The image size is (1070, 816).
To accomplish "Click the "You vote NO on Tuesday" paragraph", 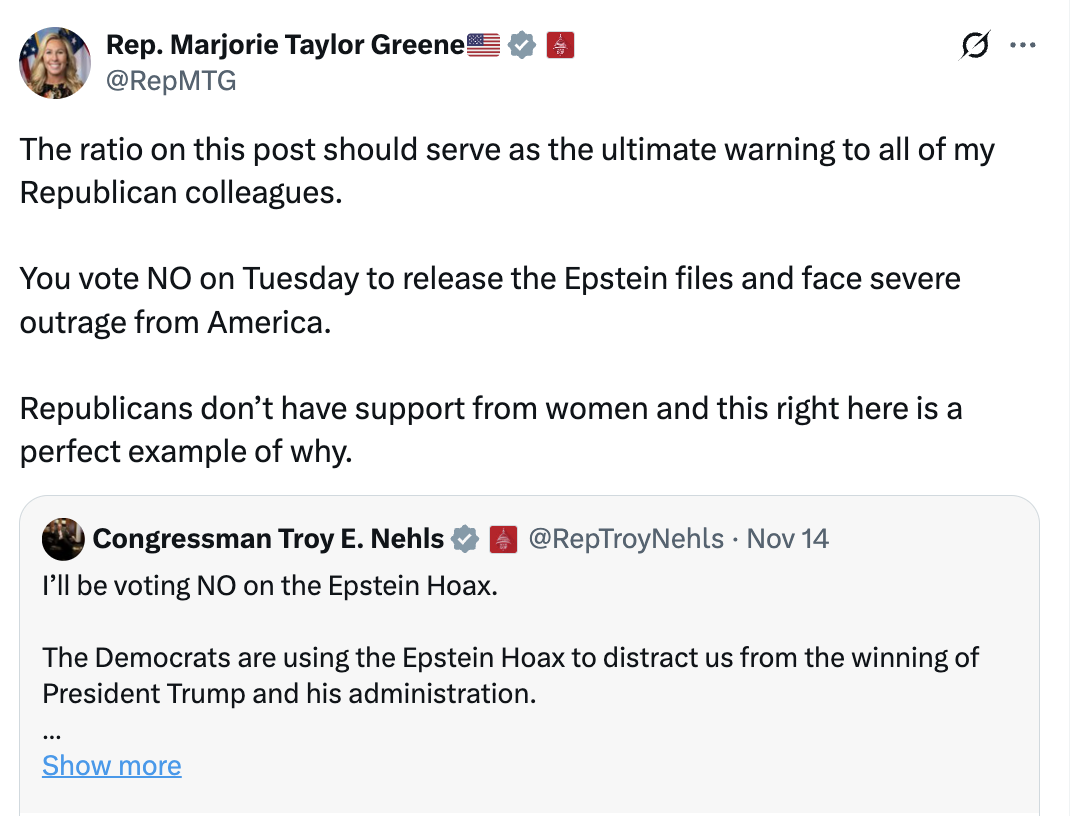I will click(x=489, y=298).
